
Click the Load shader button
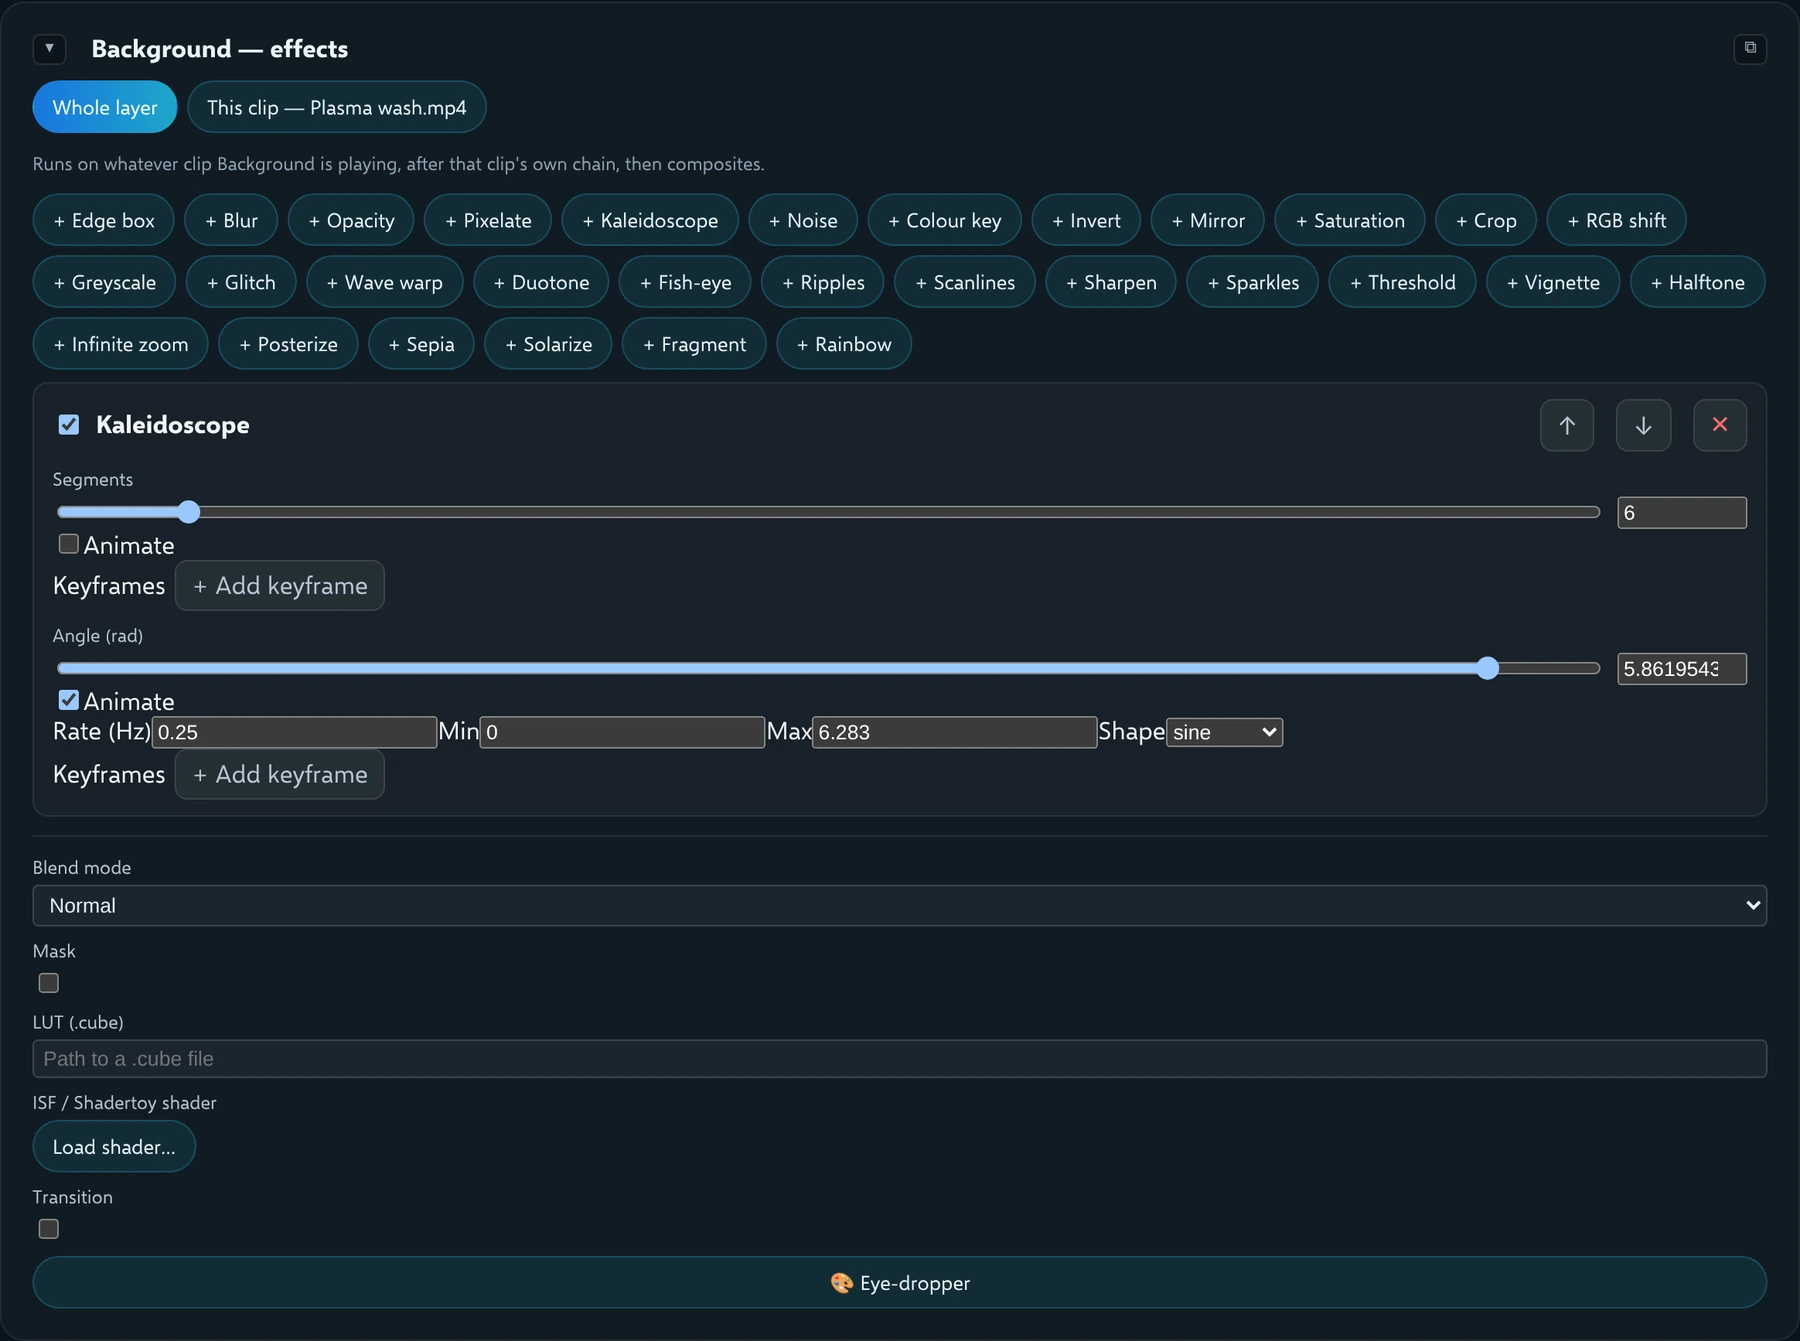point(114,1147)
